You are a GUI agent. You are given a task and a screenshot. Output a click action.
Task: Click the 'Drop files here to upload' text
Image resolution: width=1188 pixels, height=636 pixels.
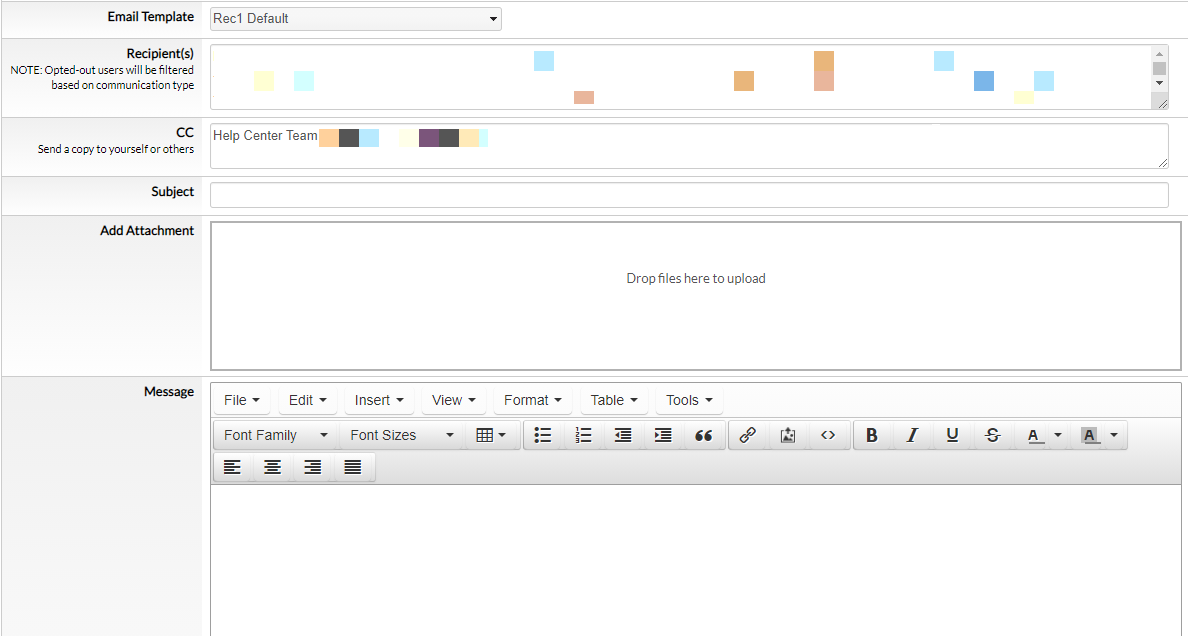click(696, 278)
